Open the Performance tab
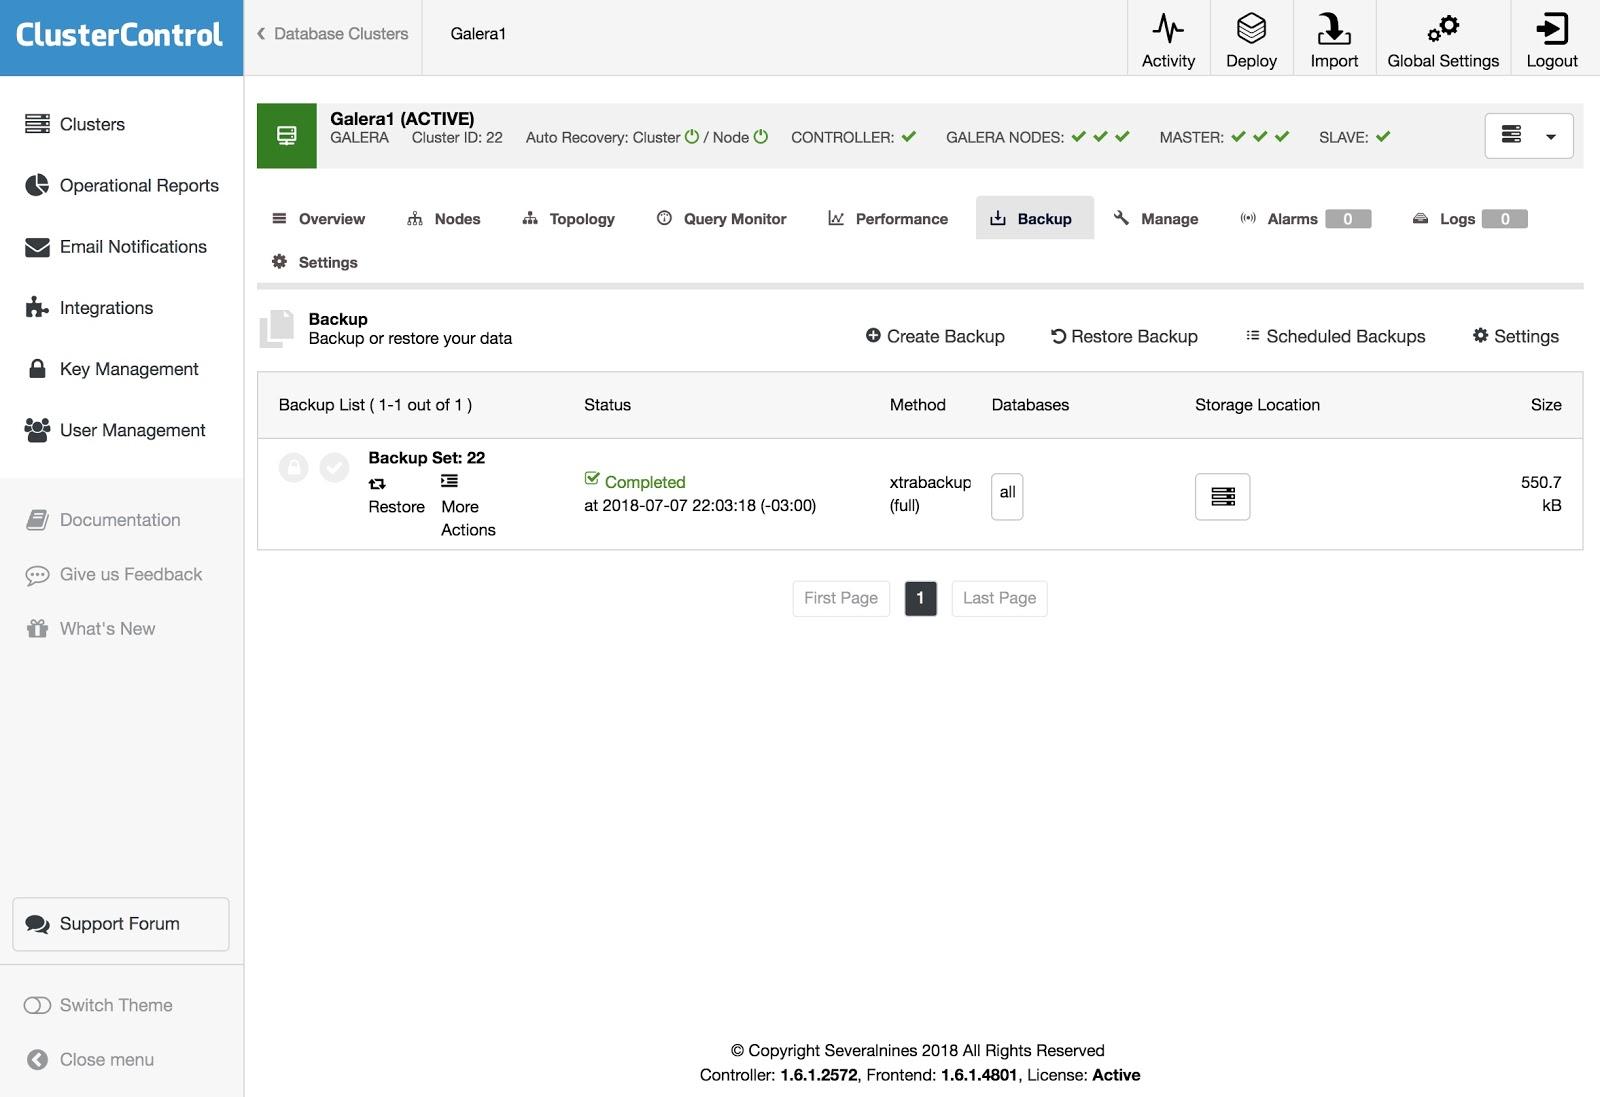The image size is (1600, 1097). [x=888, y=219]
